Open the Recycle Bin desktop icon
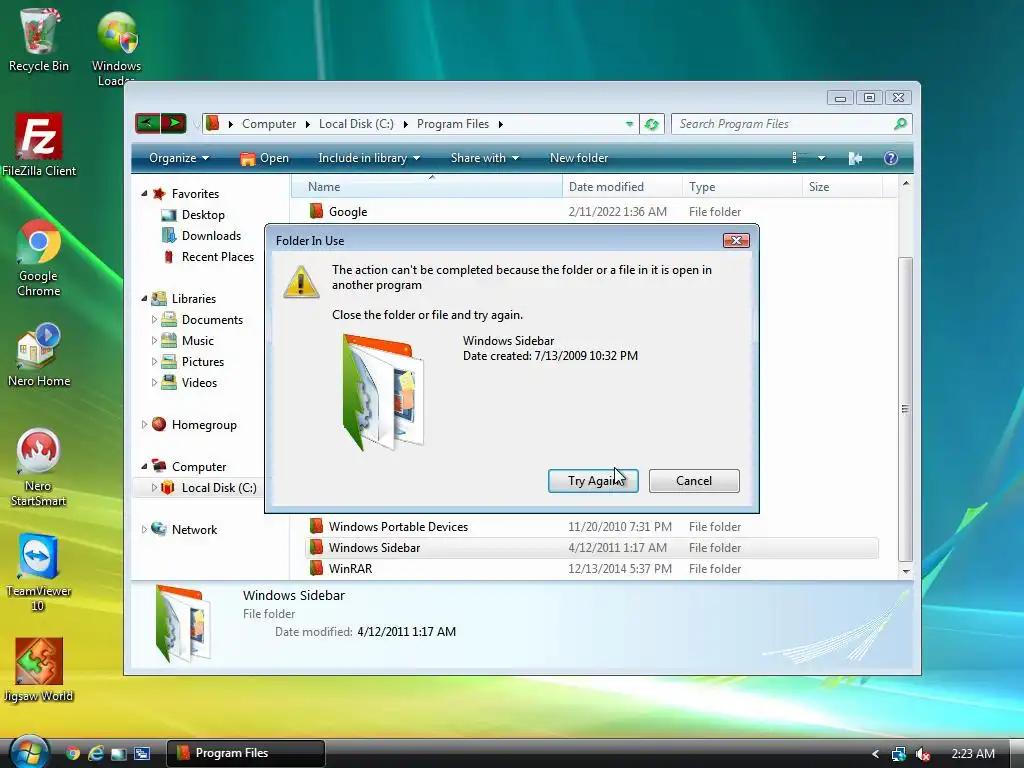 [39, 39]
